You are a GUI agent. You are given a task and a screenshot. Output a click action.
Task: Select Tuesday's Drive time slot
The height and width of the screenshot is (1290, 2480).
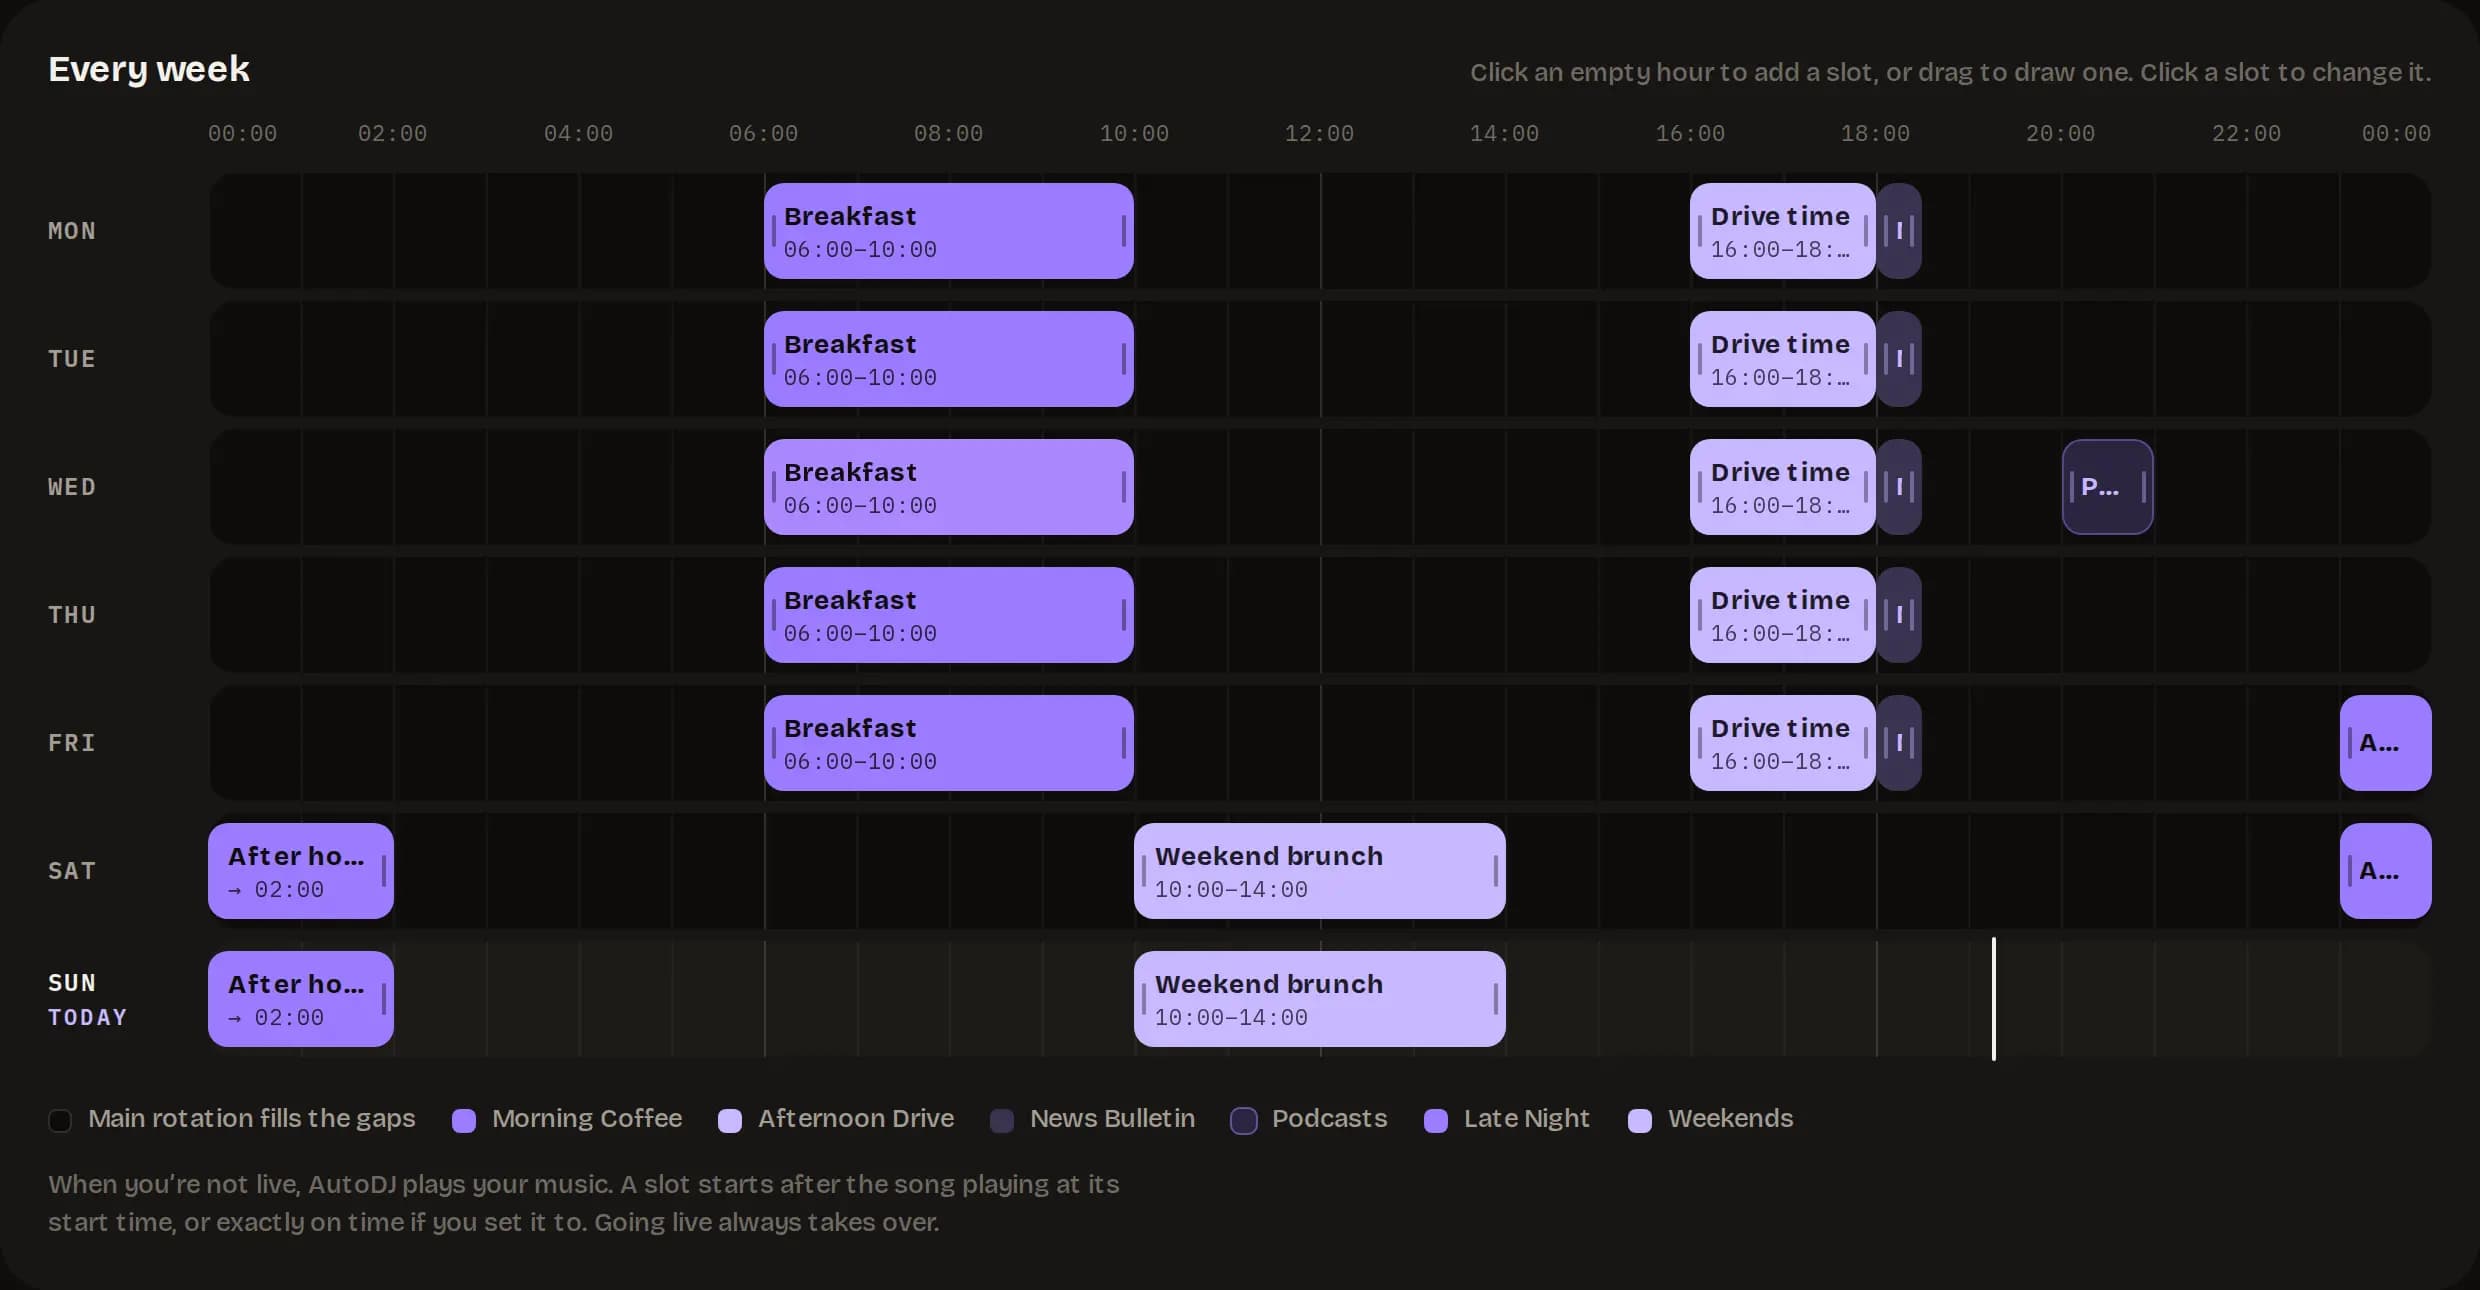click(1782, 359)
